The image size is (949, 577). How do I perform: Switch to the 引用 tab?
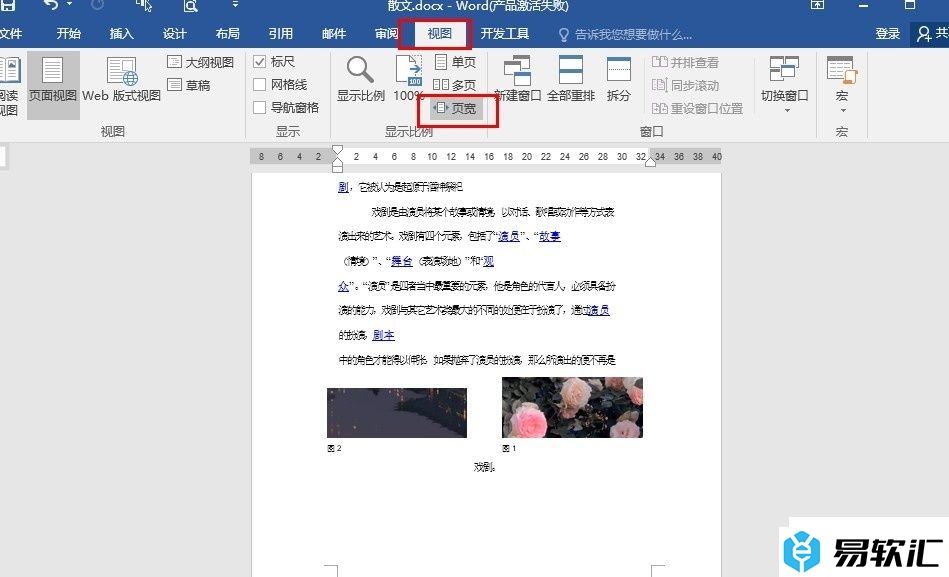[280, 34]
